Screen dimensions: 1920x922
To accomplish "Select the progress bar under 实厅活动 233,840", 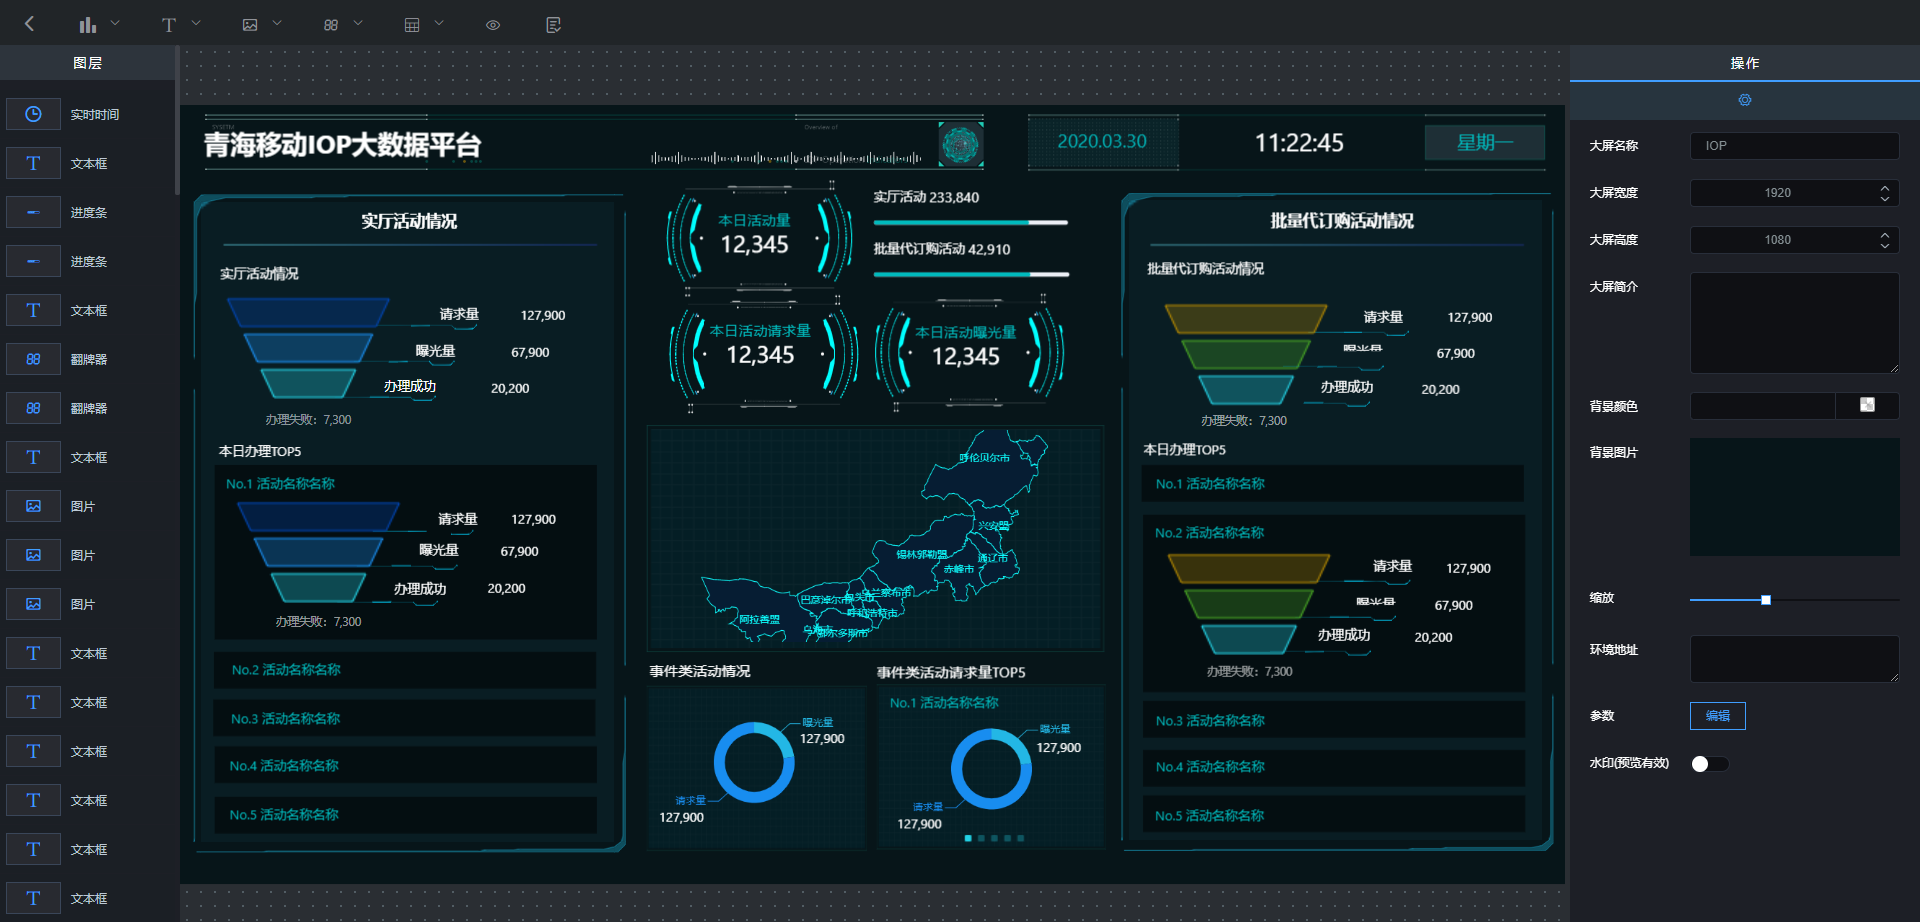I will pyautogui.click(x=971, y=222).
